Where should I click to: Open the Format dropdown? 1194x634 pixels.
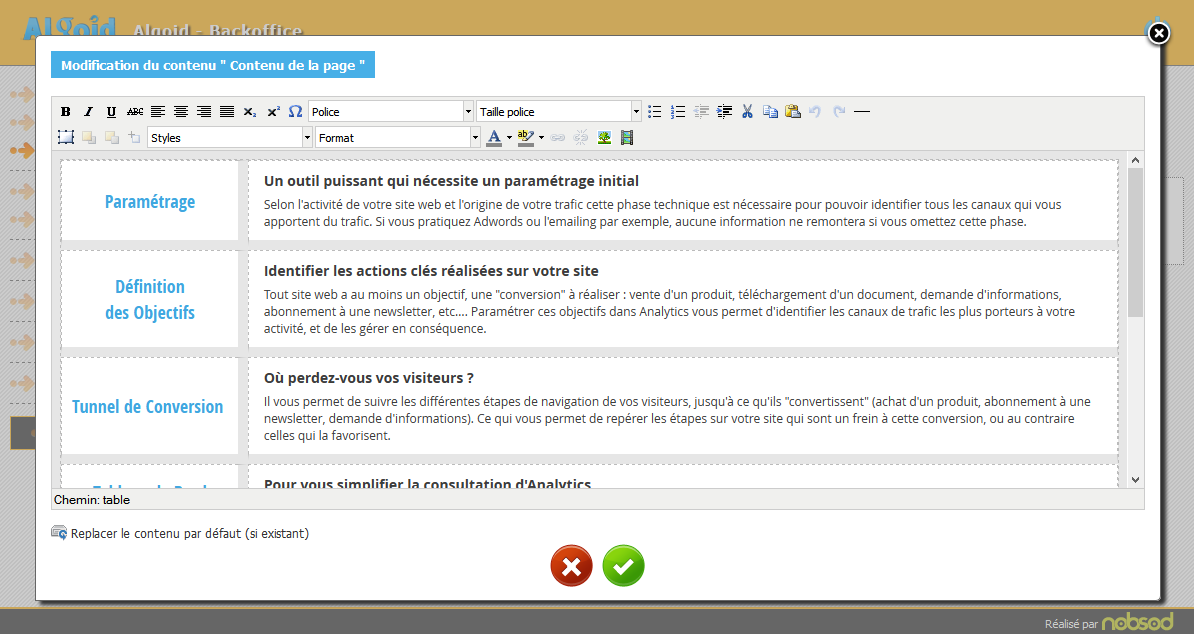[x=397, y=138]
